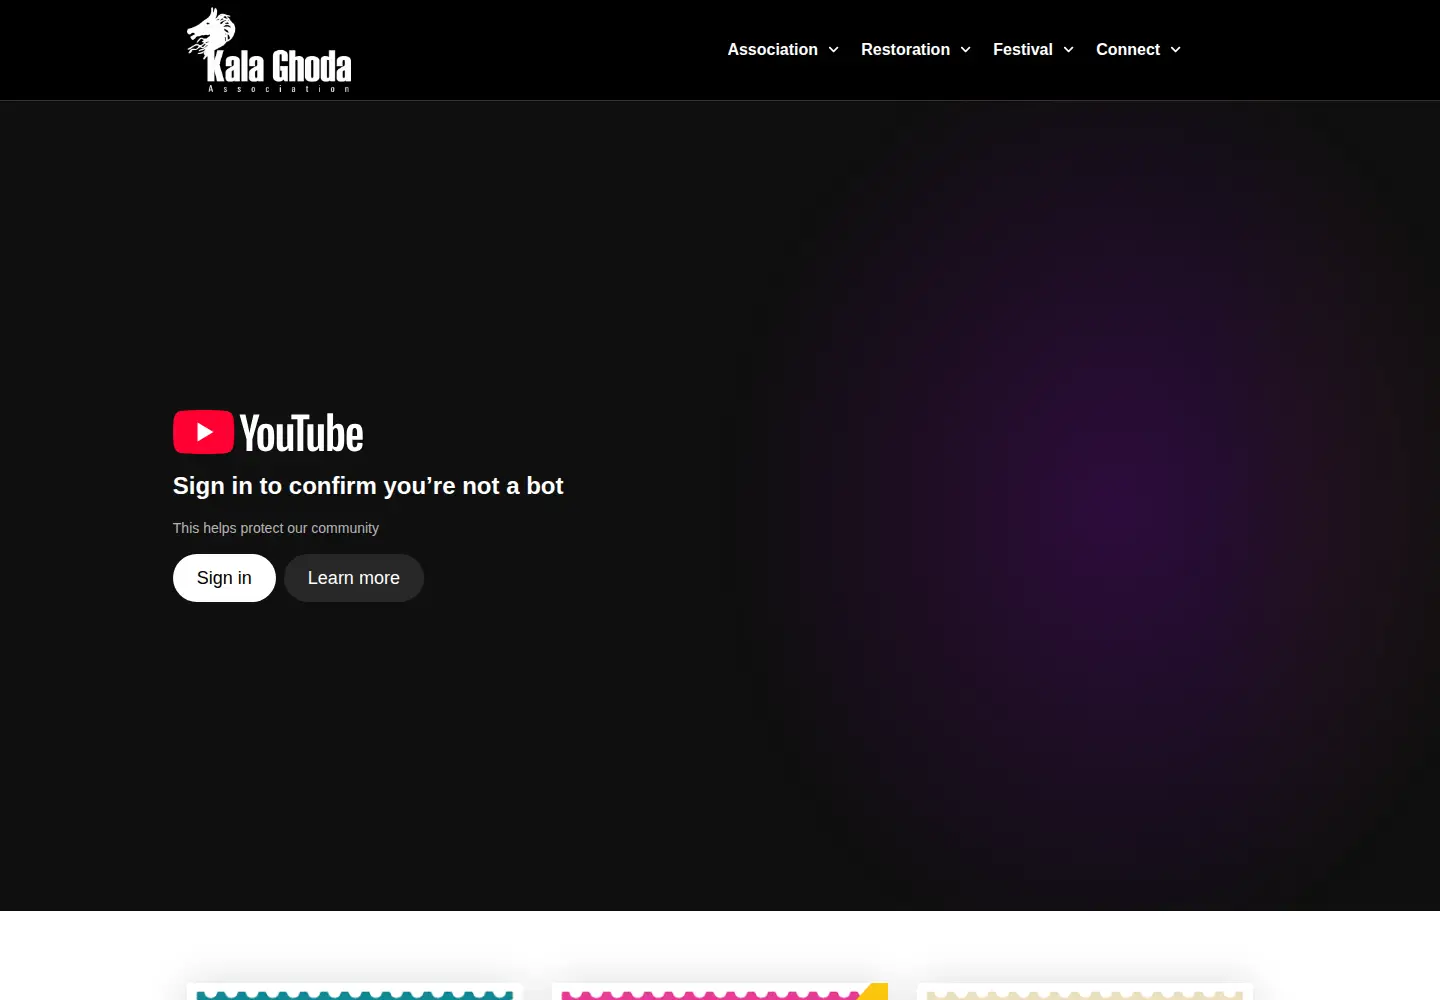Expand the Restoration dropdown chevron
The image size is (1440, 1000).
tap(965, 50)
